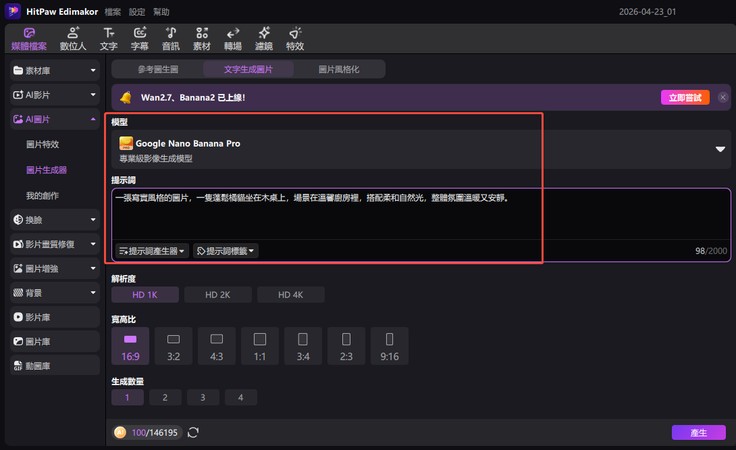Click the 動圖庫 GIF library icon
Image resolution: width=736 pixels, height=450 pixels.
click(18, 366)
